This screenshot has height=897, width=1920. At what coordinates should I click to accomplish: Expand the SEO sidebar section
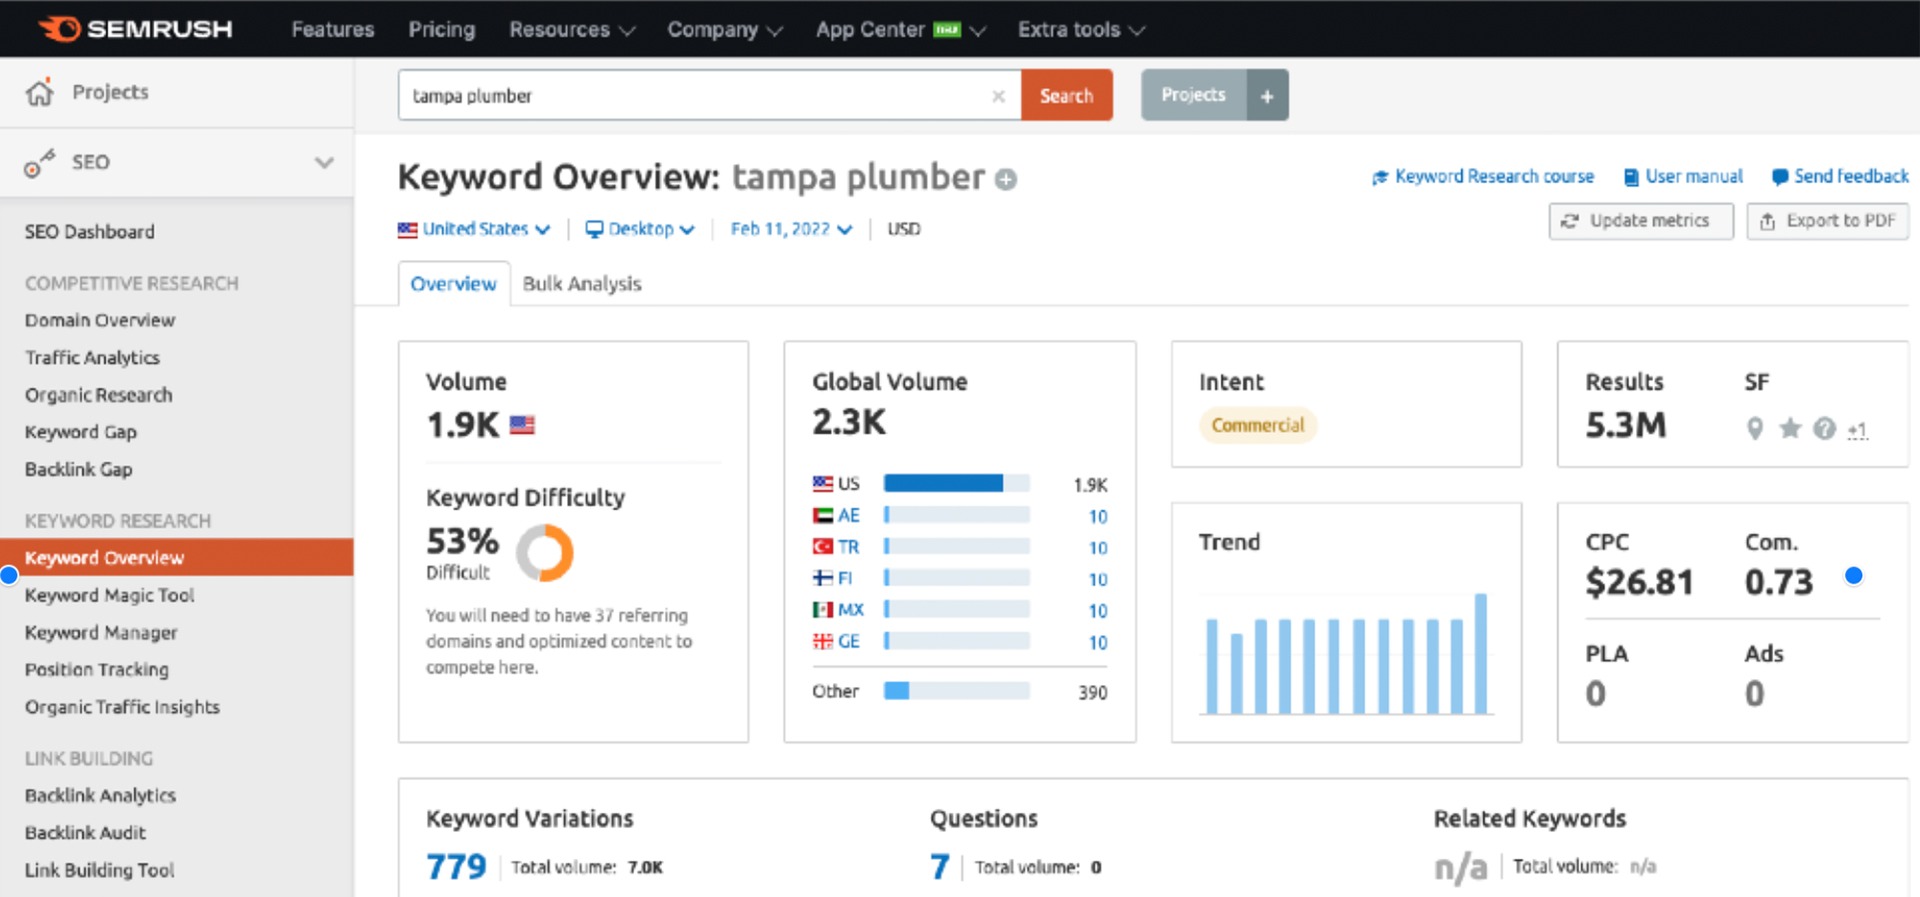[x=324, y=162]
